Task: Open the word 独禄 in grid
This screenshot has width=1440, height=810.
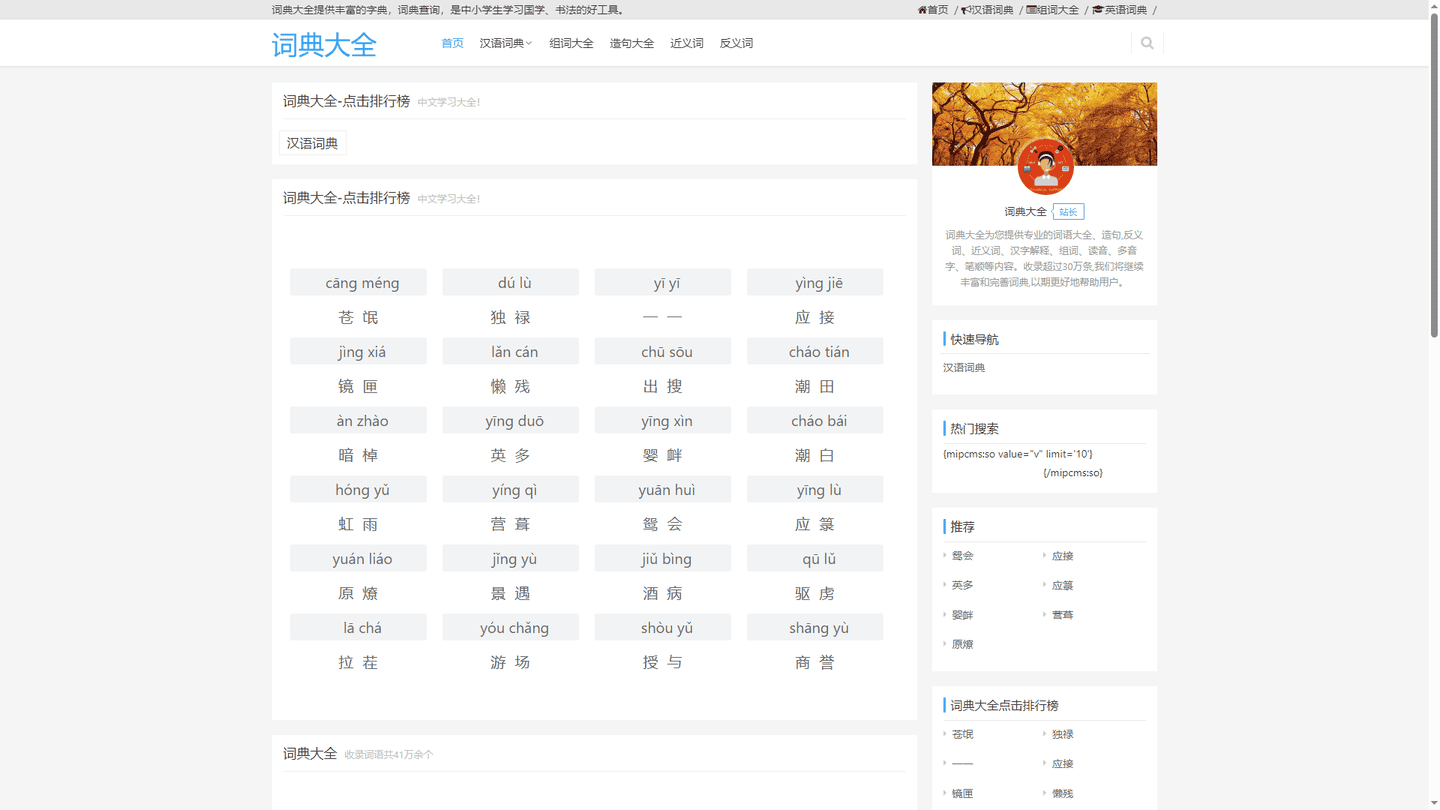Action: click(510, 317)
